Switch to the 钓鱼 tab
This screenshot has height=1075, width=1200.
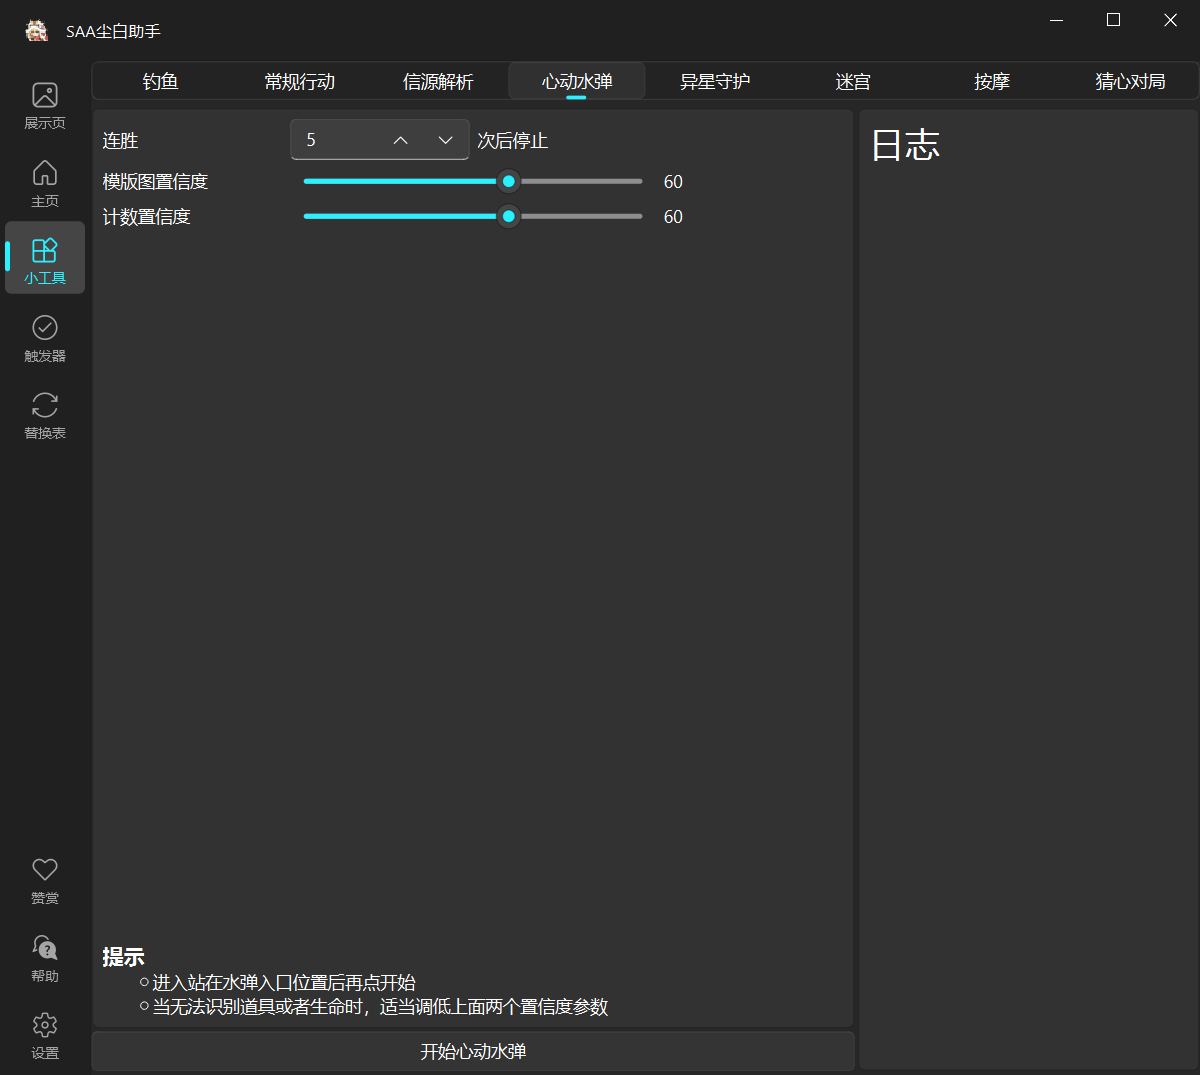pyautogui.click(x=161, y=81)
